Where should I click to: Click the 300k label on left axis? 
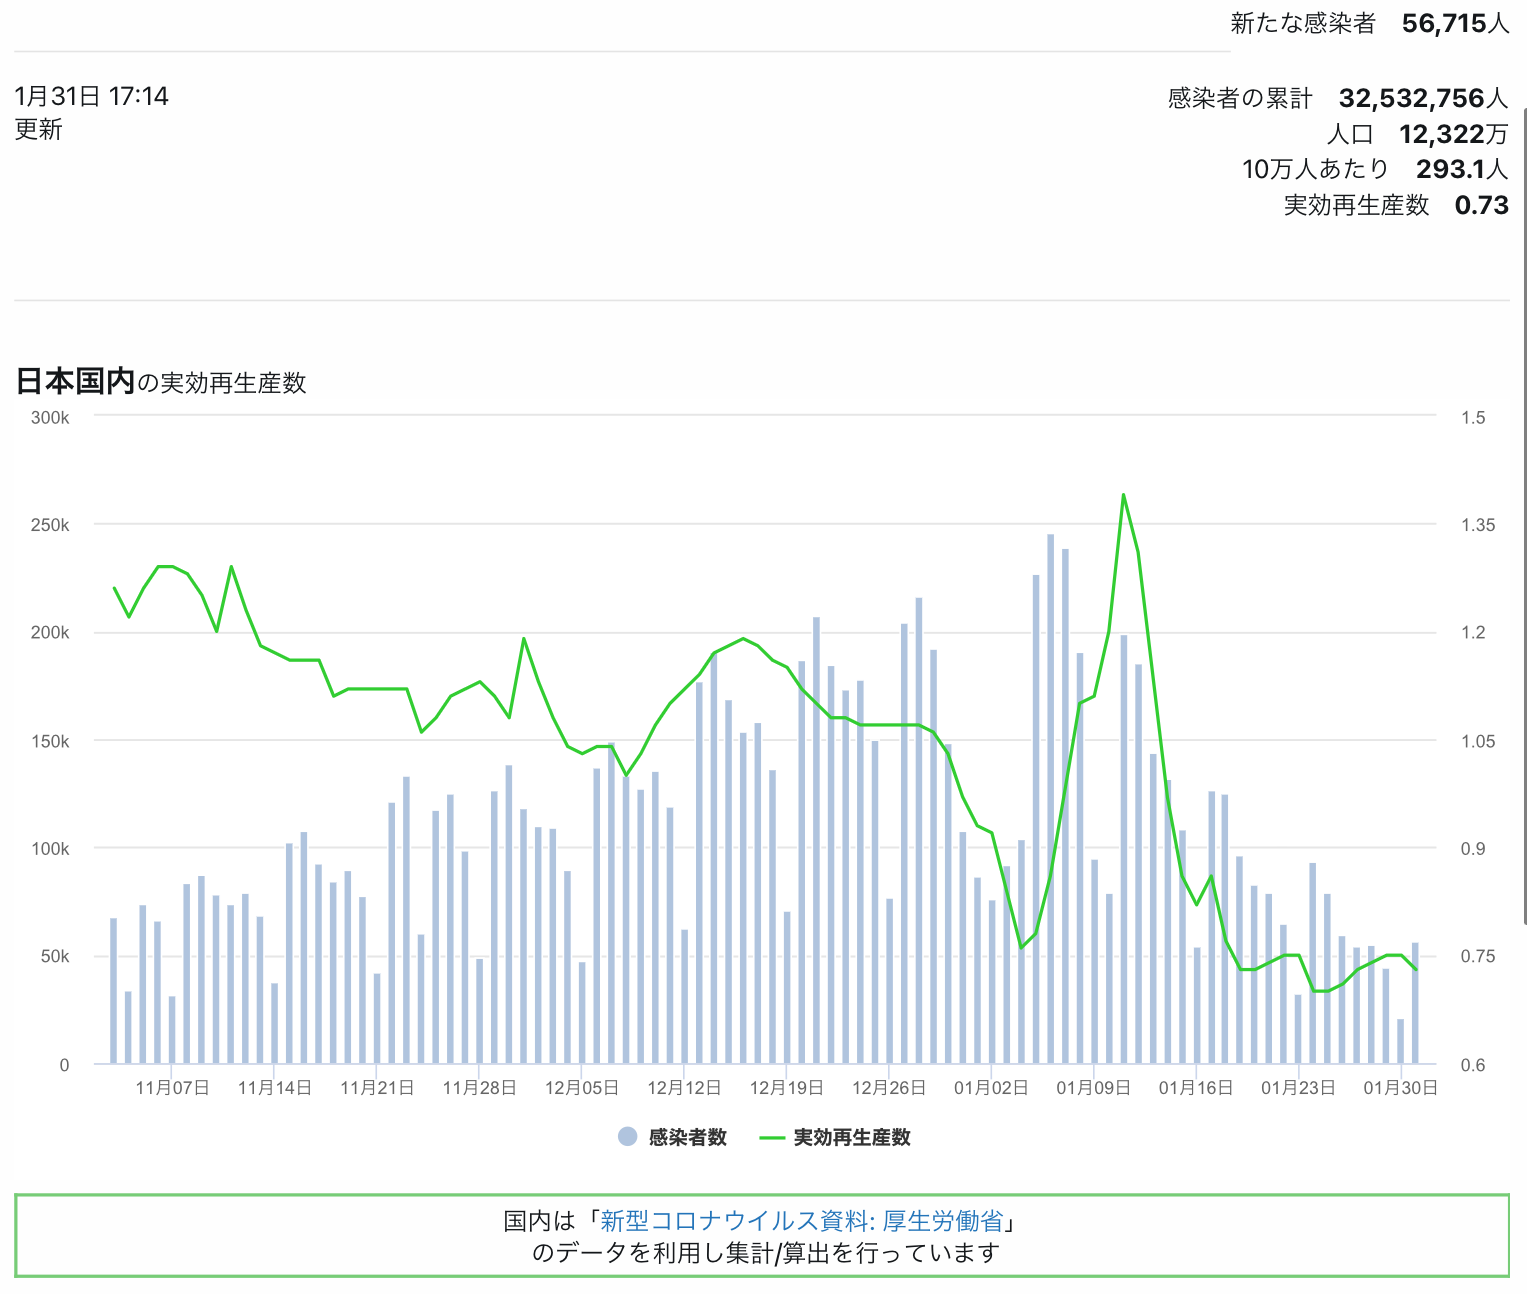[50, 418]
